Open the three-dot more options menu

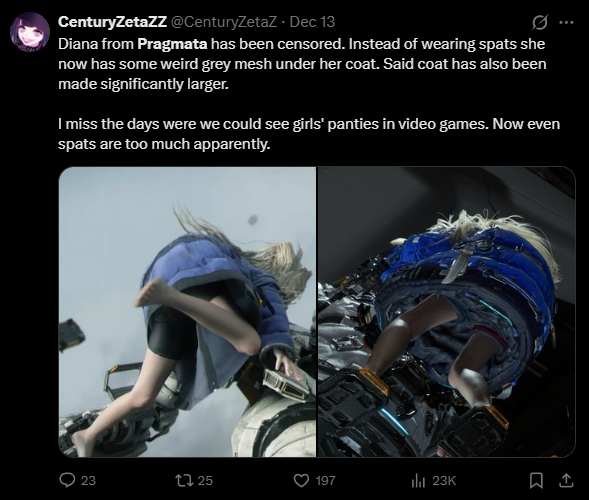(566, 22)
